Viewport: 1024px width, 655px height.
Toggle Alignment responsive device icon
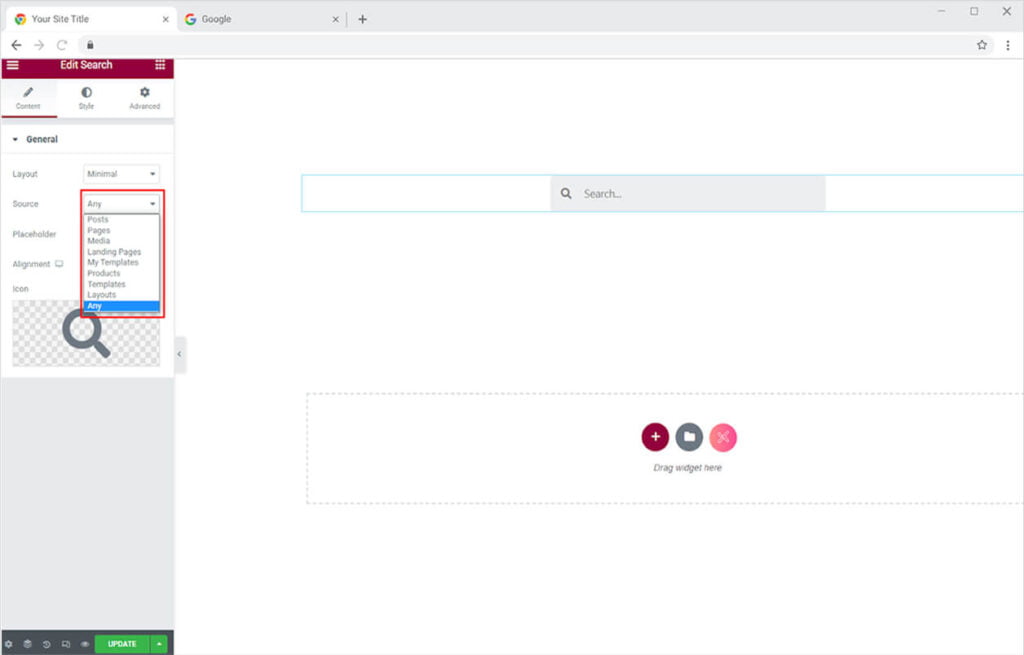(x=59, y=264)
